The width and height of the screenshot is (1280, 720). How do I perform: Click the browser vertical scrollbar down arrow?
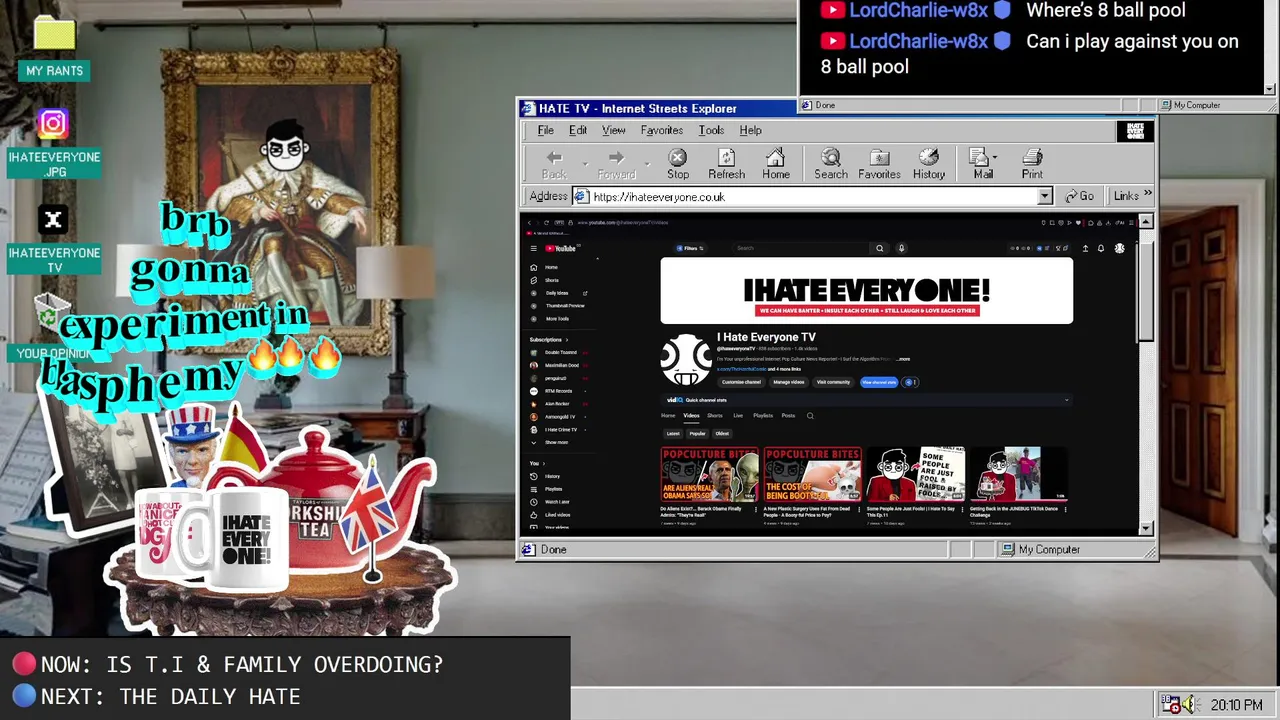point(1146,528)
